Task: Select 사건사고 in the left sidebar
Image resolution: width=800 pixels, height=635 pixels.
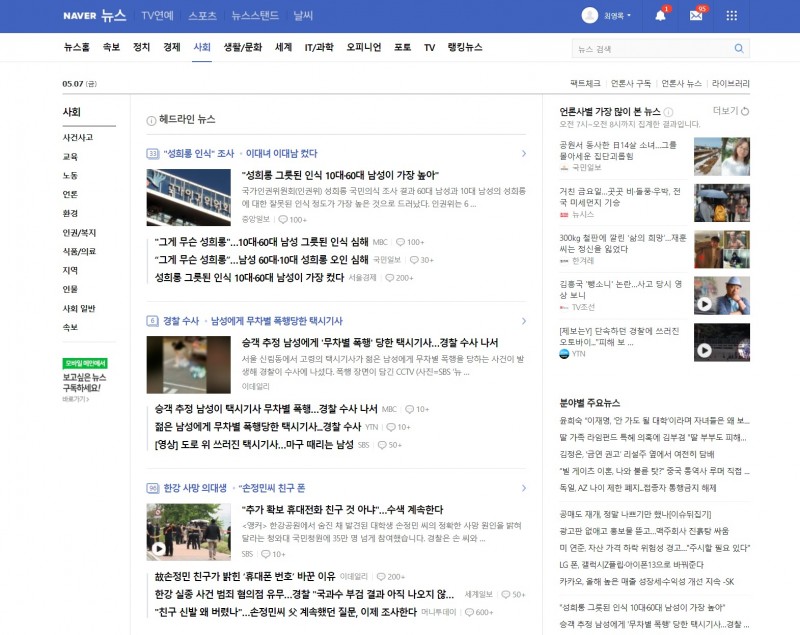Action: (78, 138)
